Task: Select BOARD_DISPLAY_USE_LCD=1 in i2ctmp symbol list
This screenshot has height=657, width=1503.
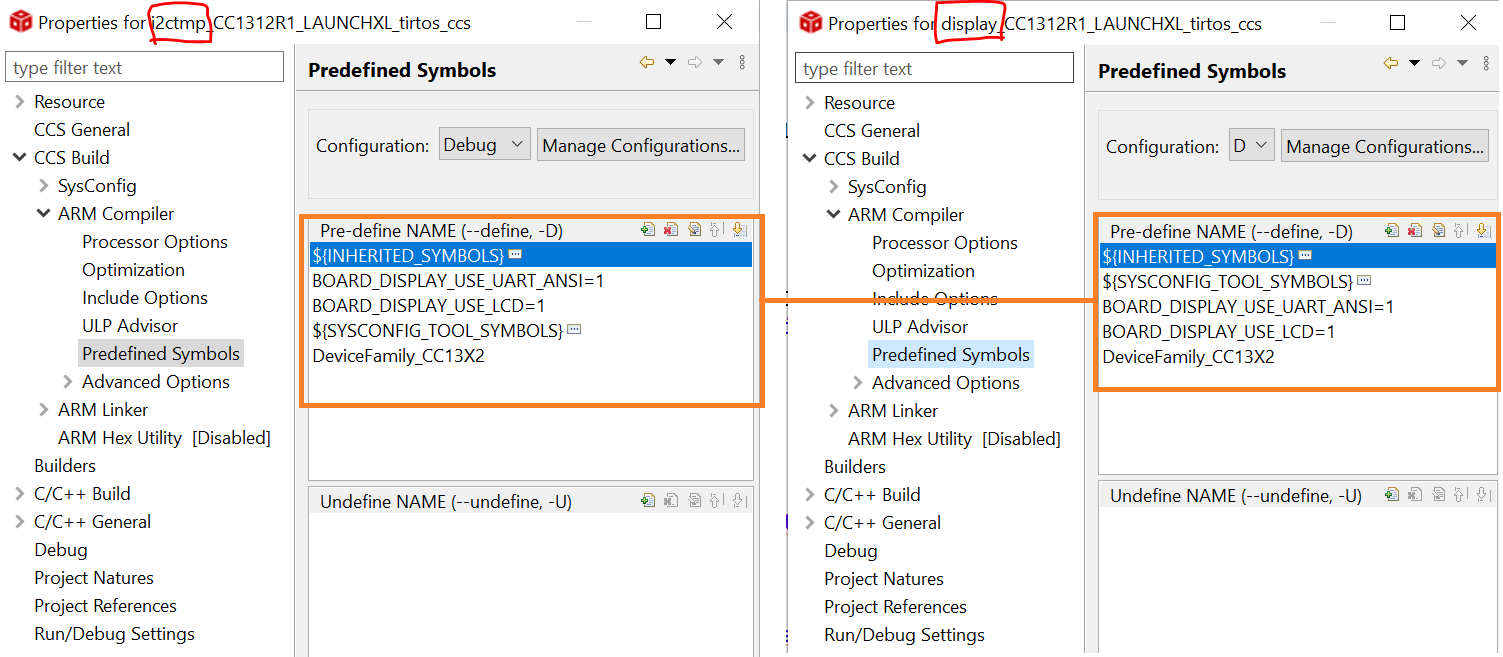Action: click(x=428, y=305)
